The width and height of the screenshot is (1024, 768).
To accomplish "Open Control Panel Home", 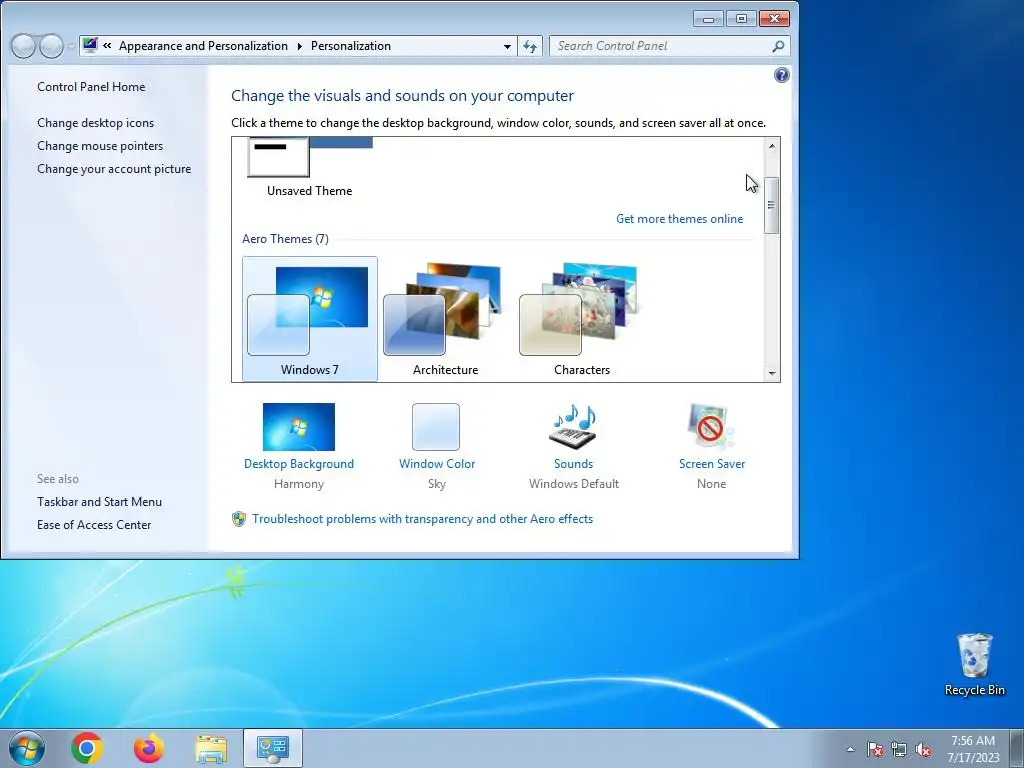I will (91, 86).
